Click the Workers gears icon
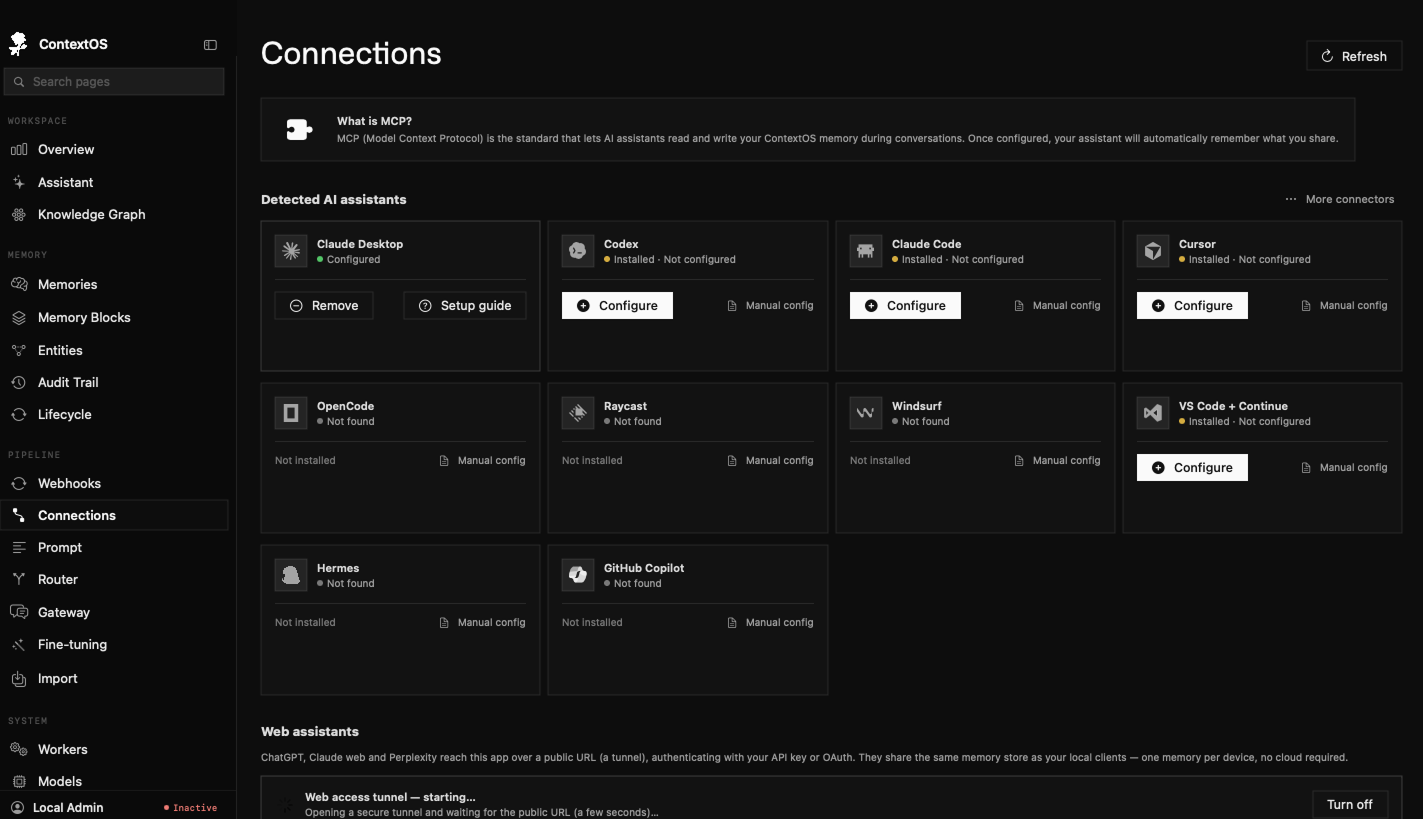The width and height of the screenshot is (1423, 819). pyautogui.click(x=19, y=749)
